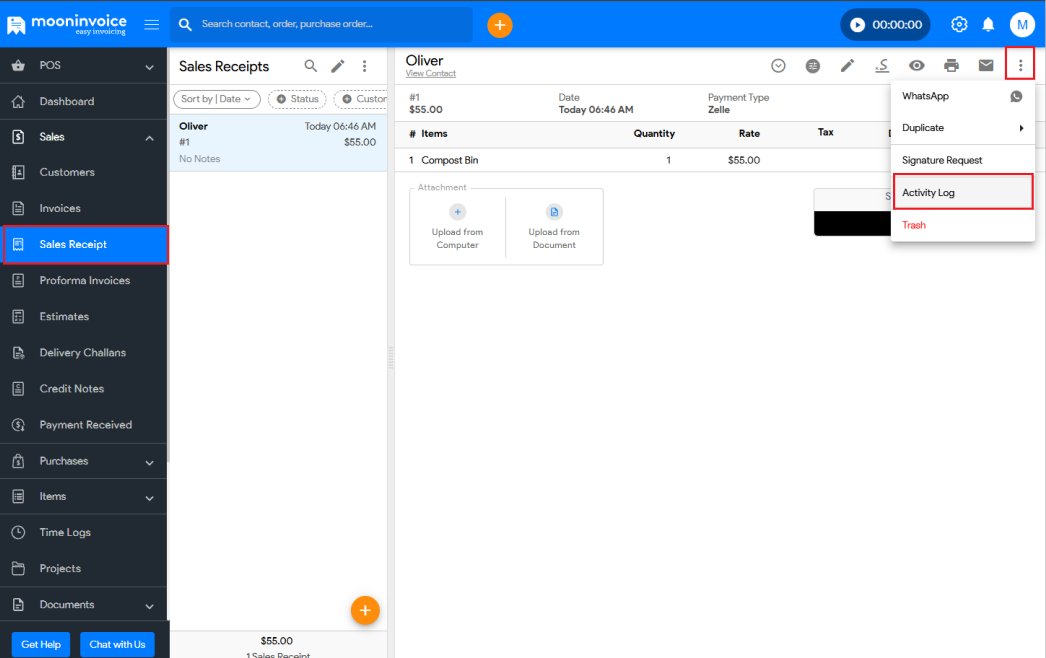
Task: Open Proforma Invoices
Action: tap(83, 280)
